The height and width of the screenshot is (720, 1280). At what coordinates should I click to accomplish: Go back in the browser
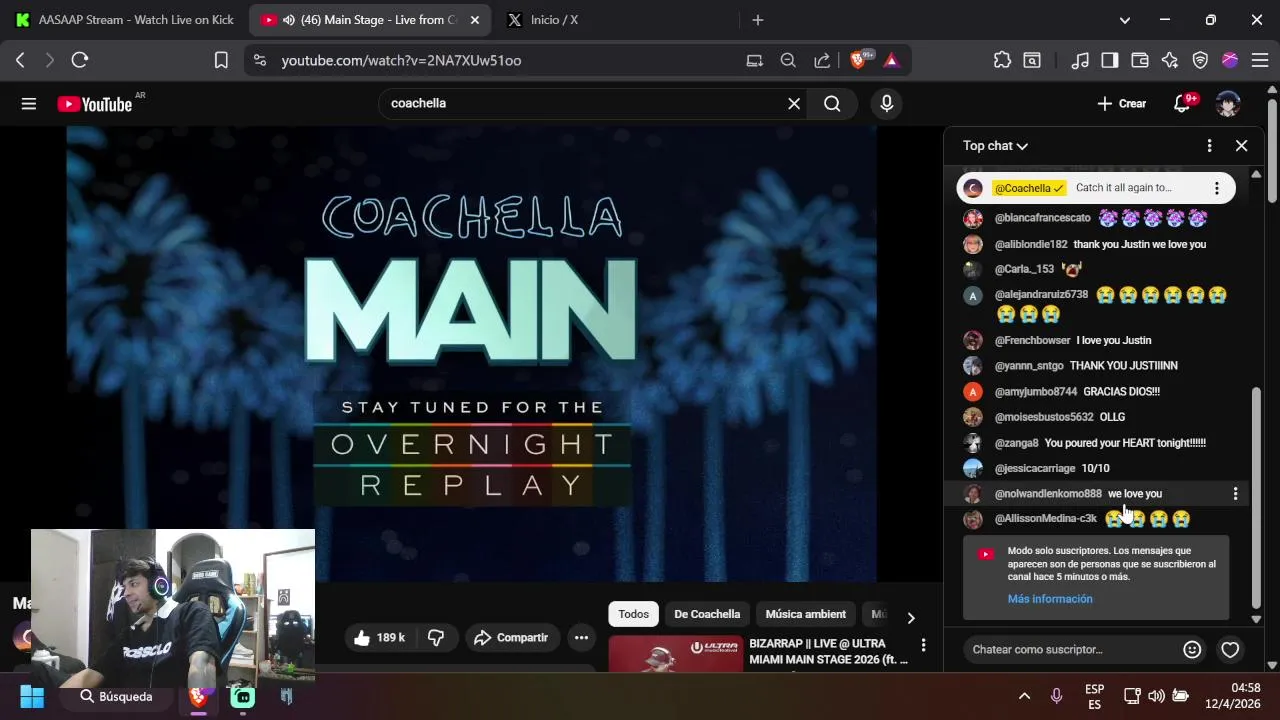pos(20,60)
